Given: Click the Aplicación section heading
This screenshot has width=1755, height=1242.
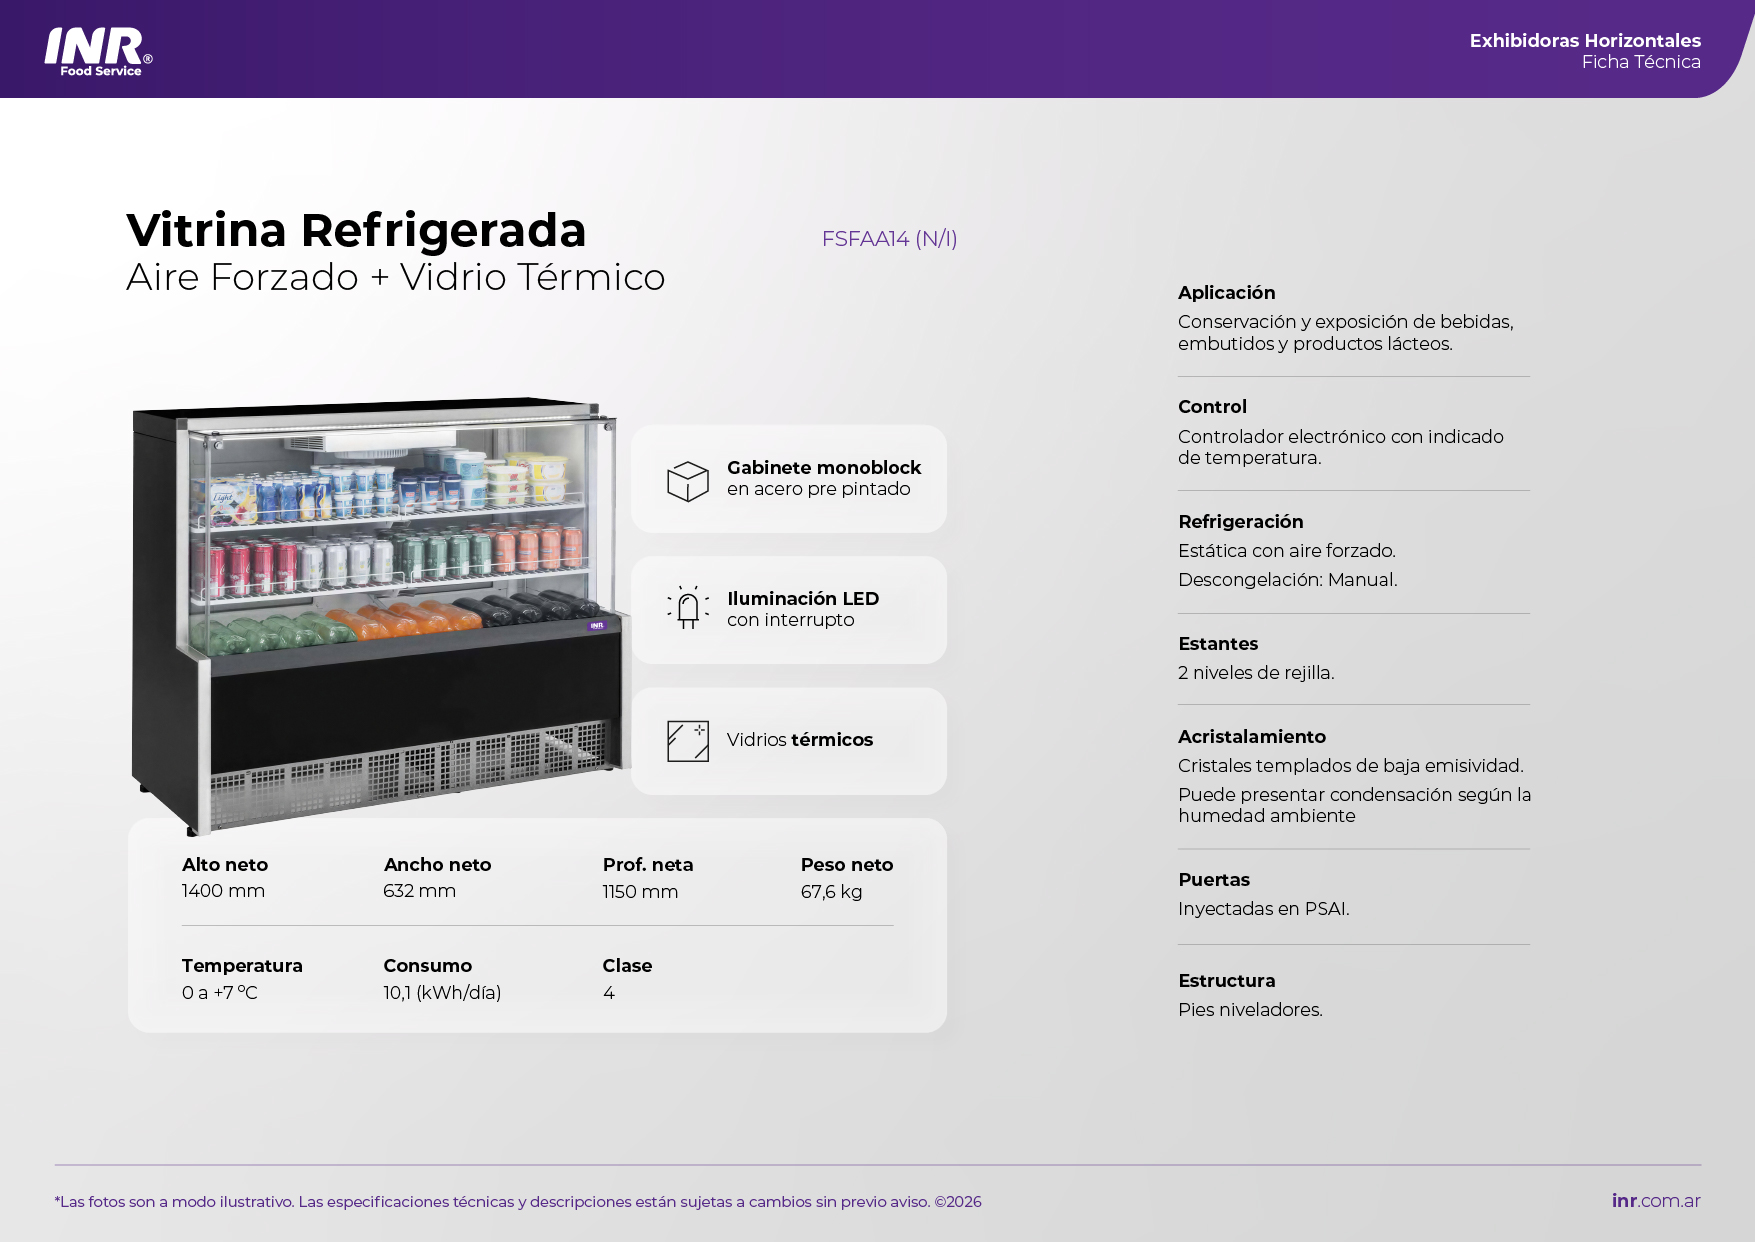Looking at the screenshot, I should (x=1226, y=293).
